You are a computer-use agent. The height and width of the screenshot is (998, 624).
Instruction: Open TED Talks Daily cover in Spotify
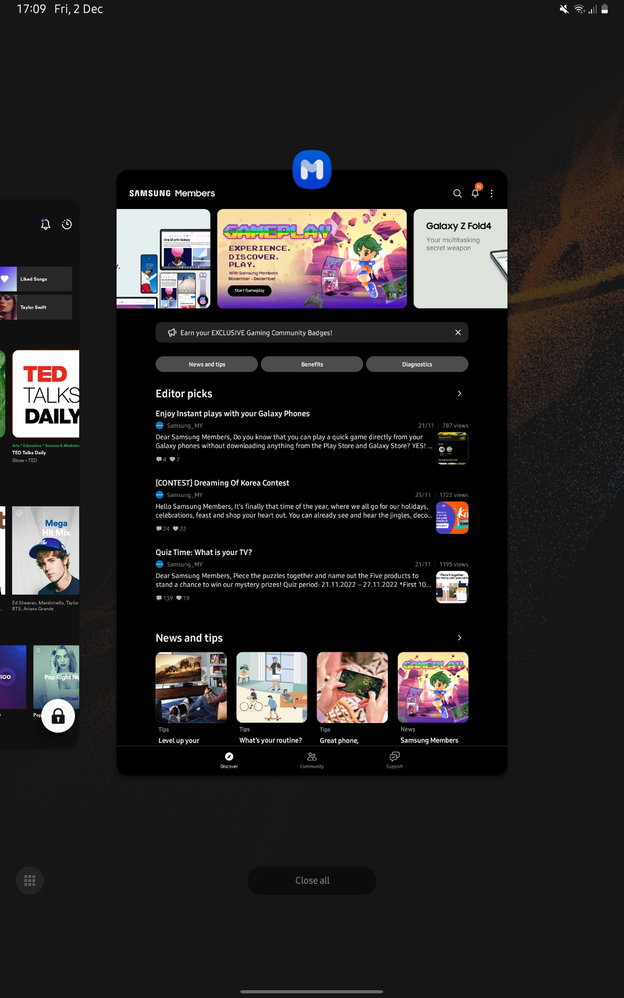point(46,394)
